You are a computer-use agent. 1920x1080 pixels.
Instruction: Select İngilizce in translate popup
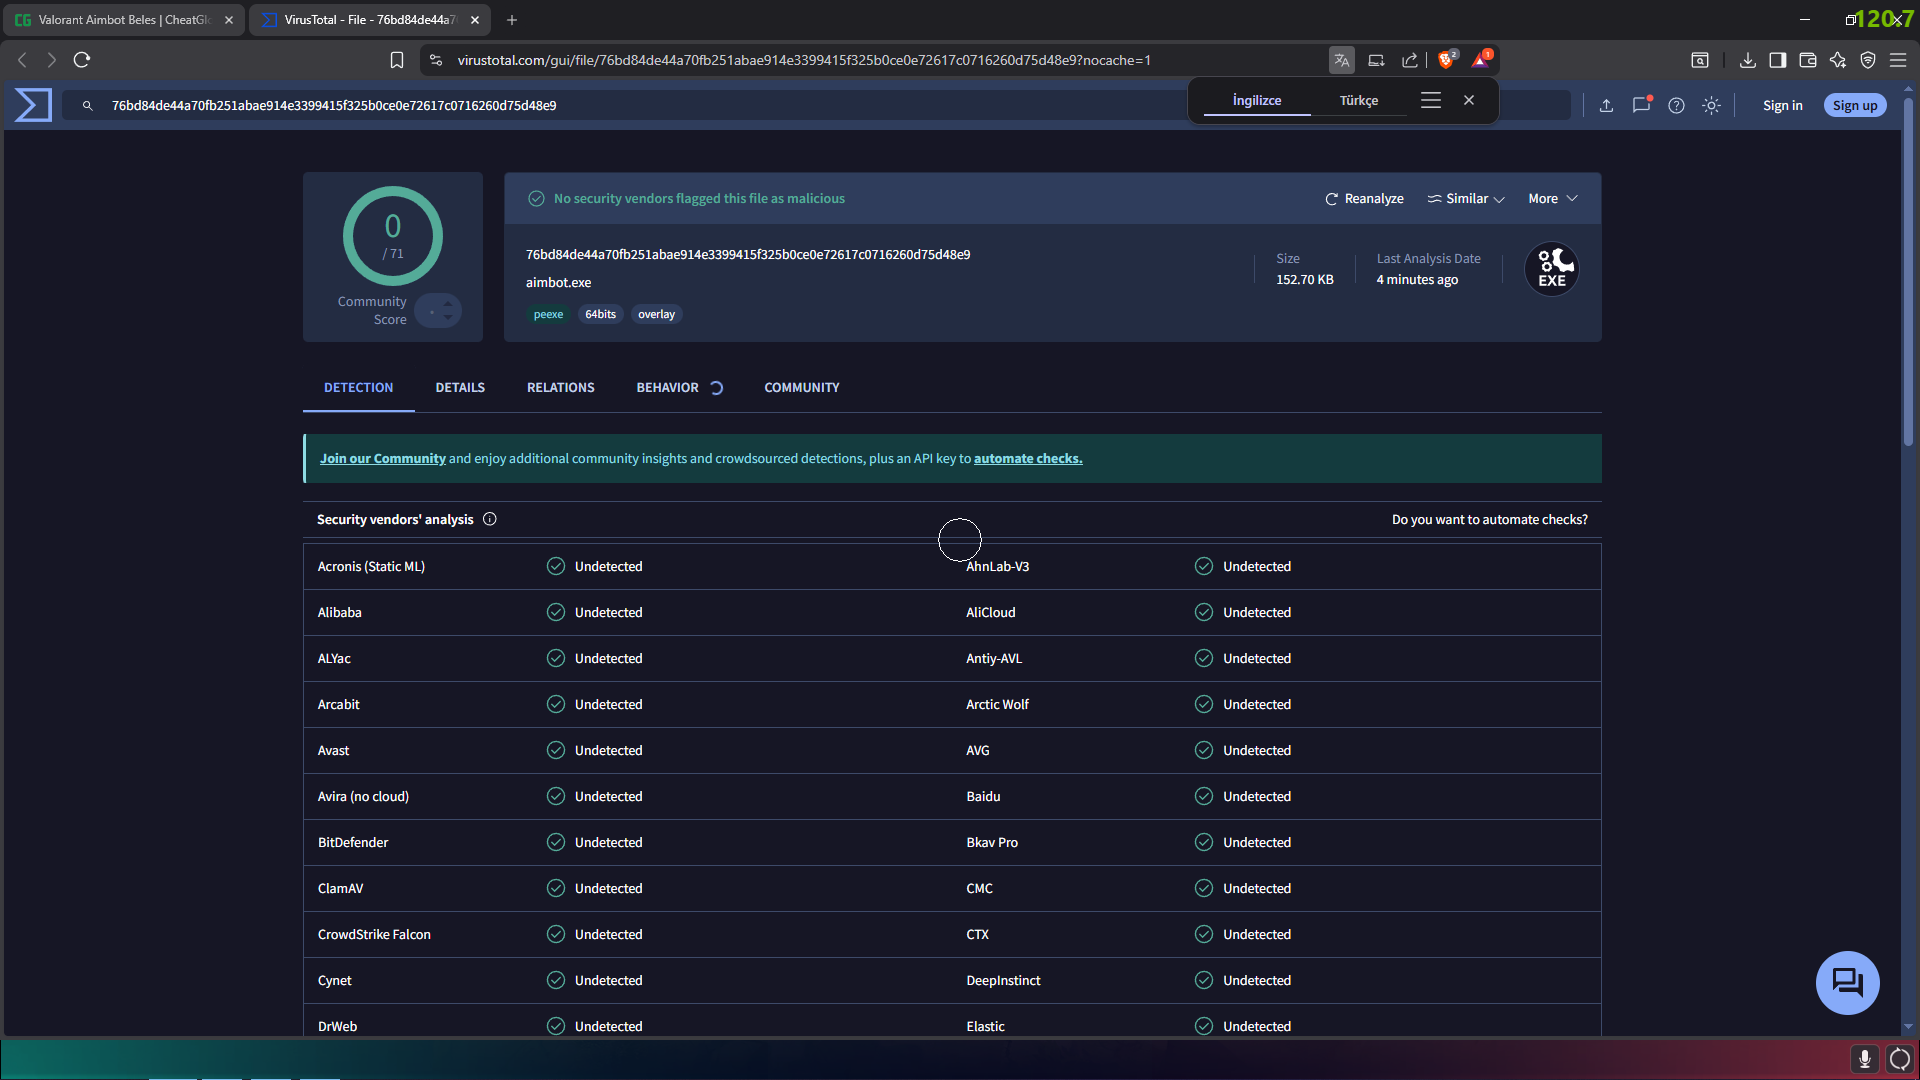1257,100
